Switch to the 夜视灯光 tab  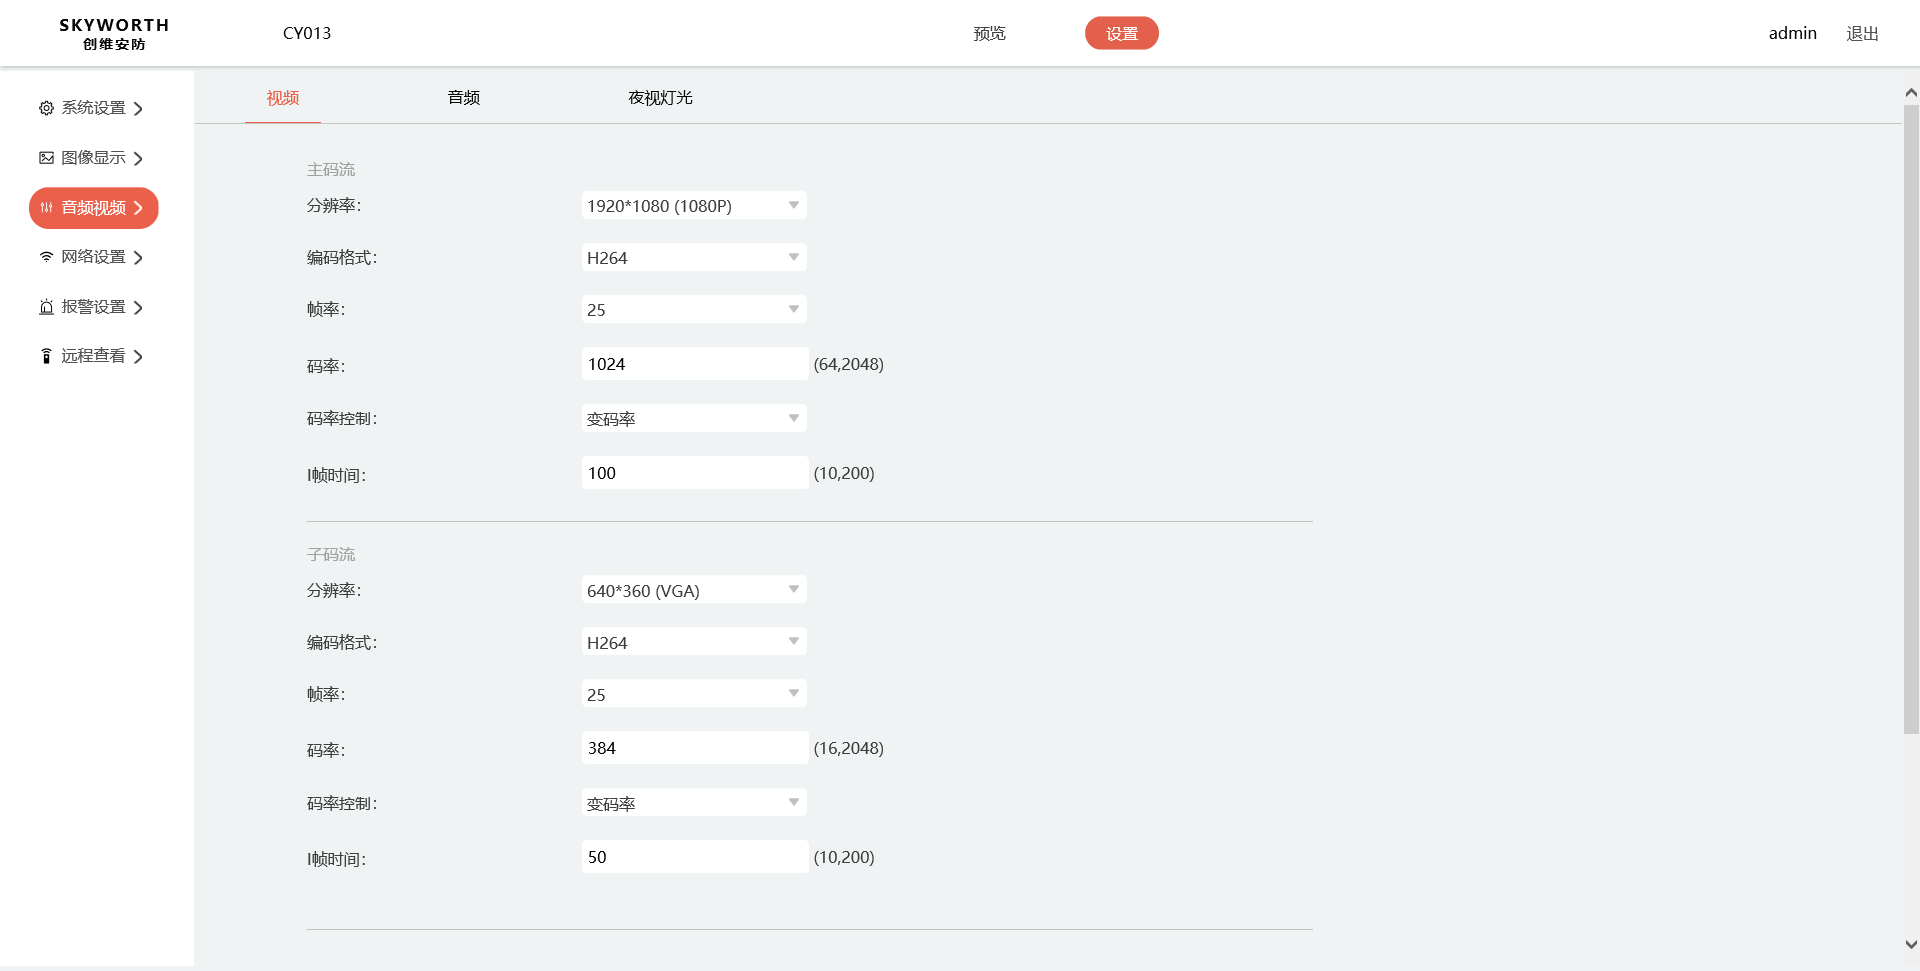(660, 98)
